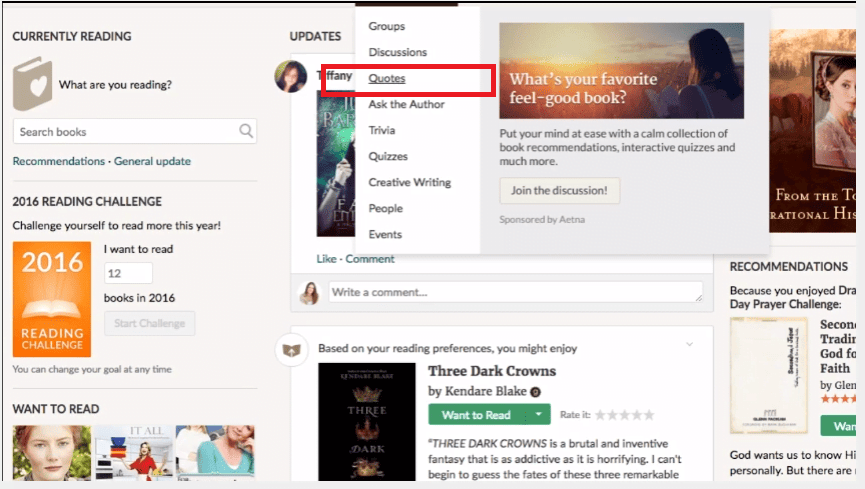Open the chevron menu on the recommendation card
865x489 pixels.
[x=689, y=345]
